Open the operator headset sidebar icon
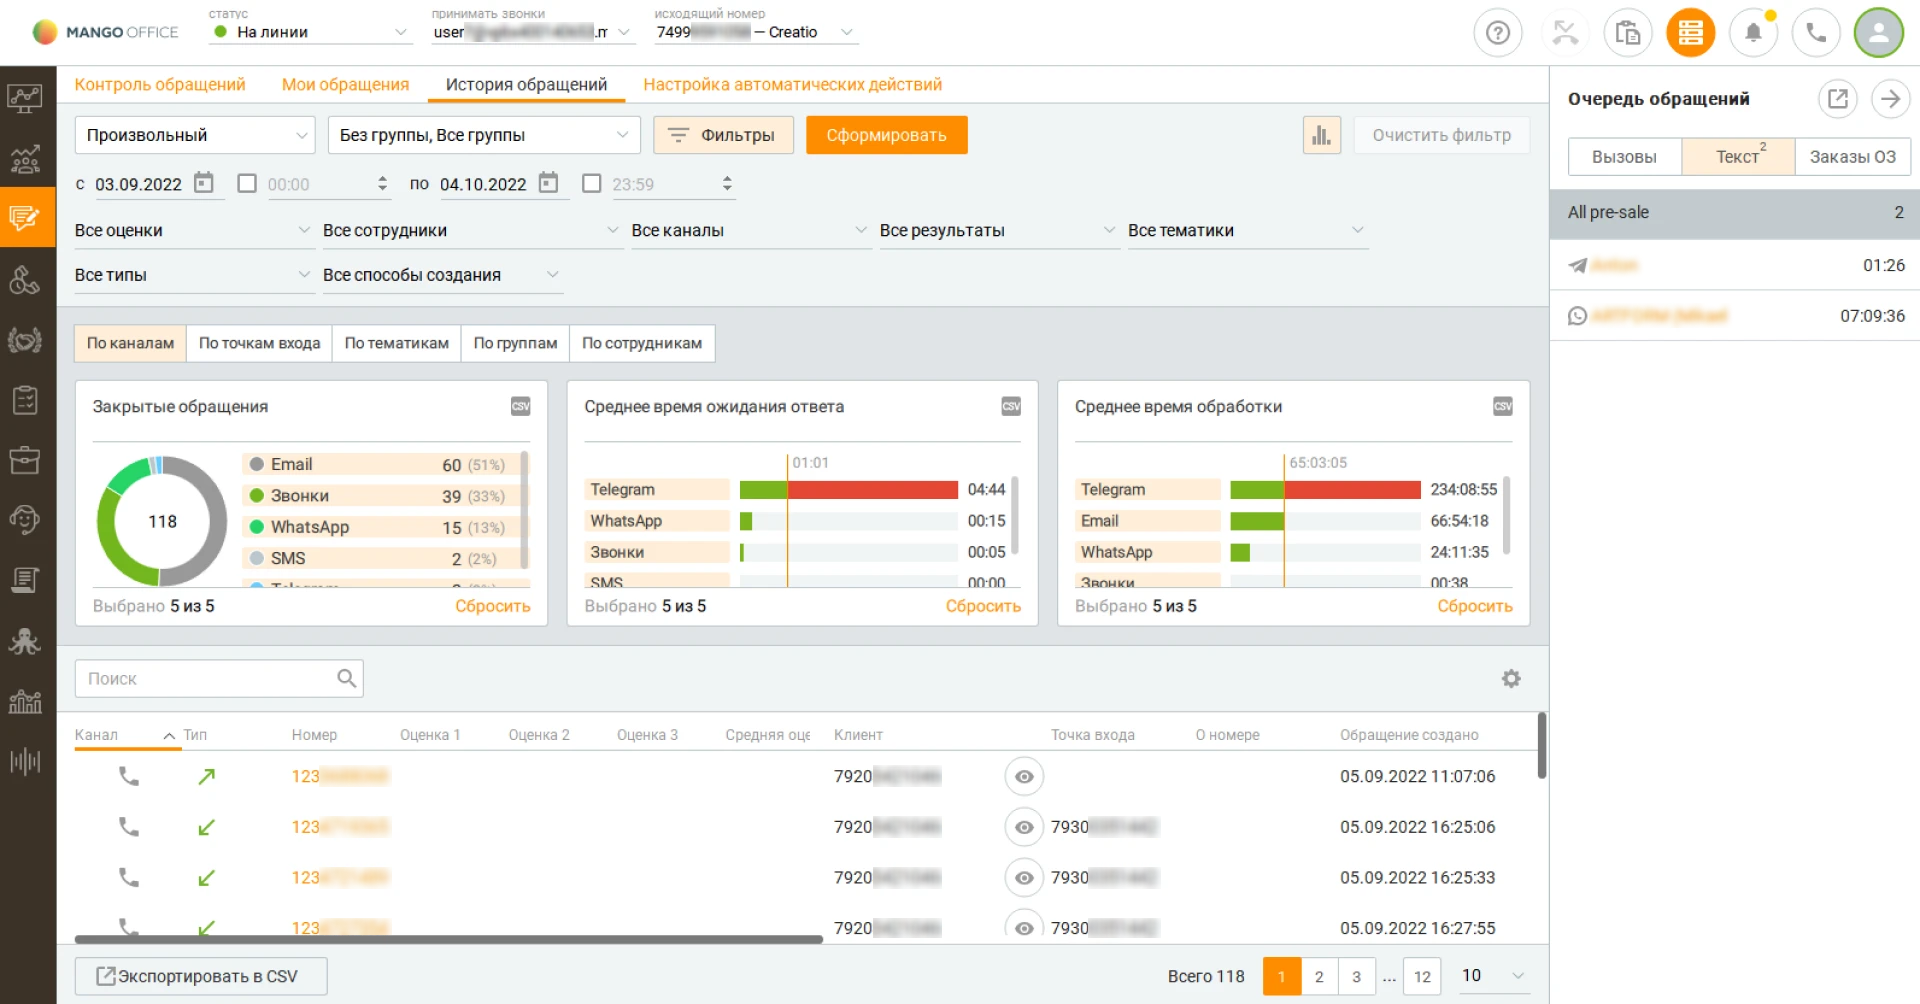 [x=25, y=520]
